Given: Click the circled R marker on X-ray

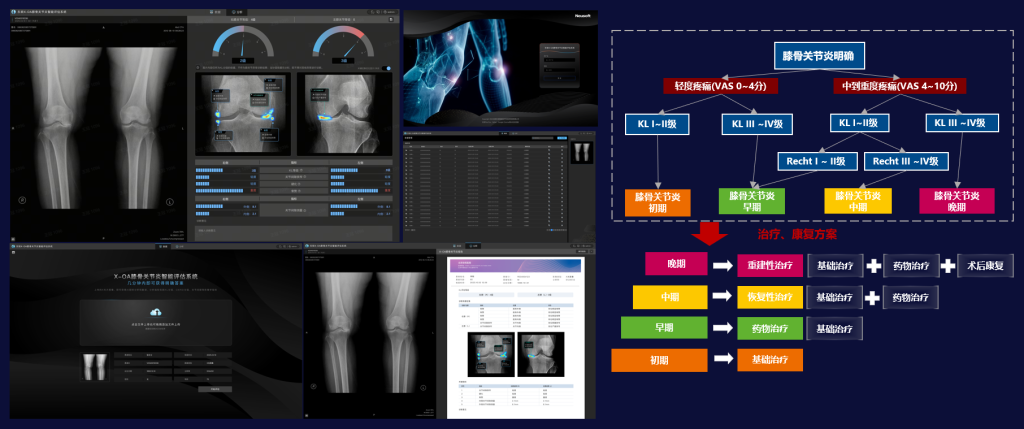Looking at the screenshot, I should [x=22, y=201].
